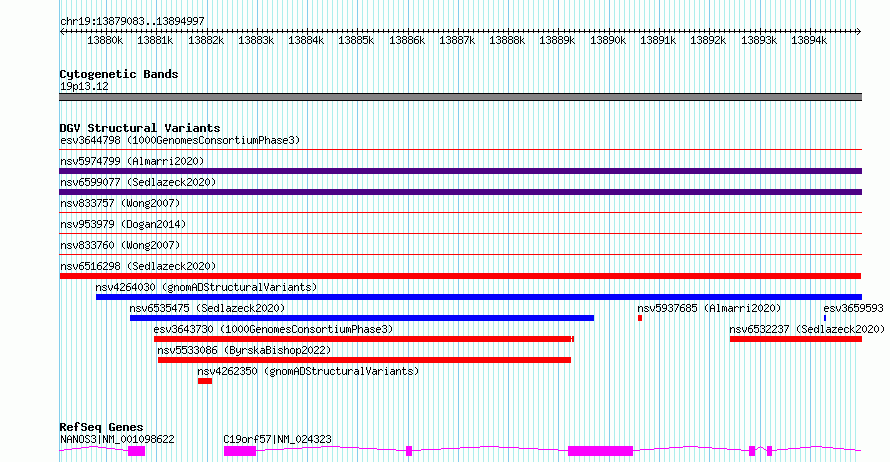This screenshot has height=462, width=890.
Task: Click the purple bar of nsv5974799
Action: click(460, 171)
